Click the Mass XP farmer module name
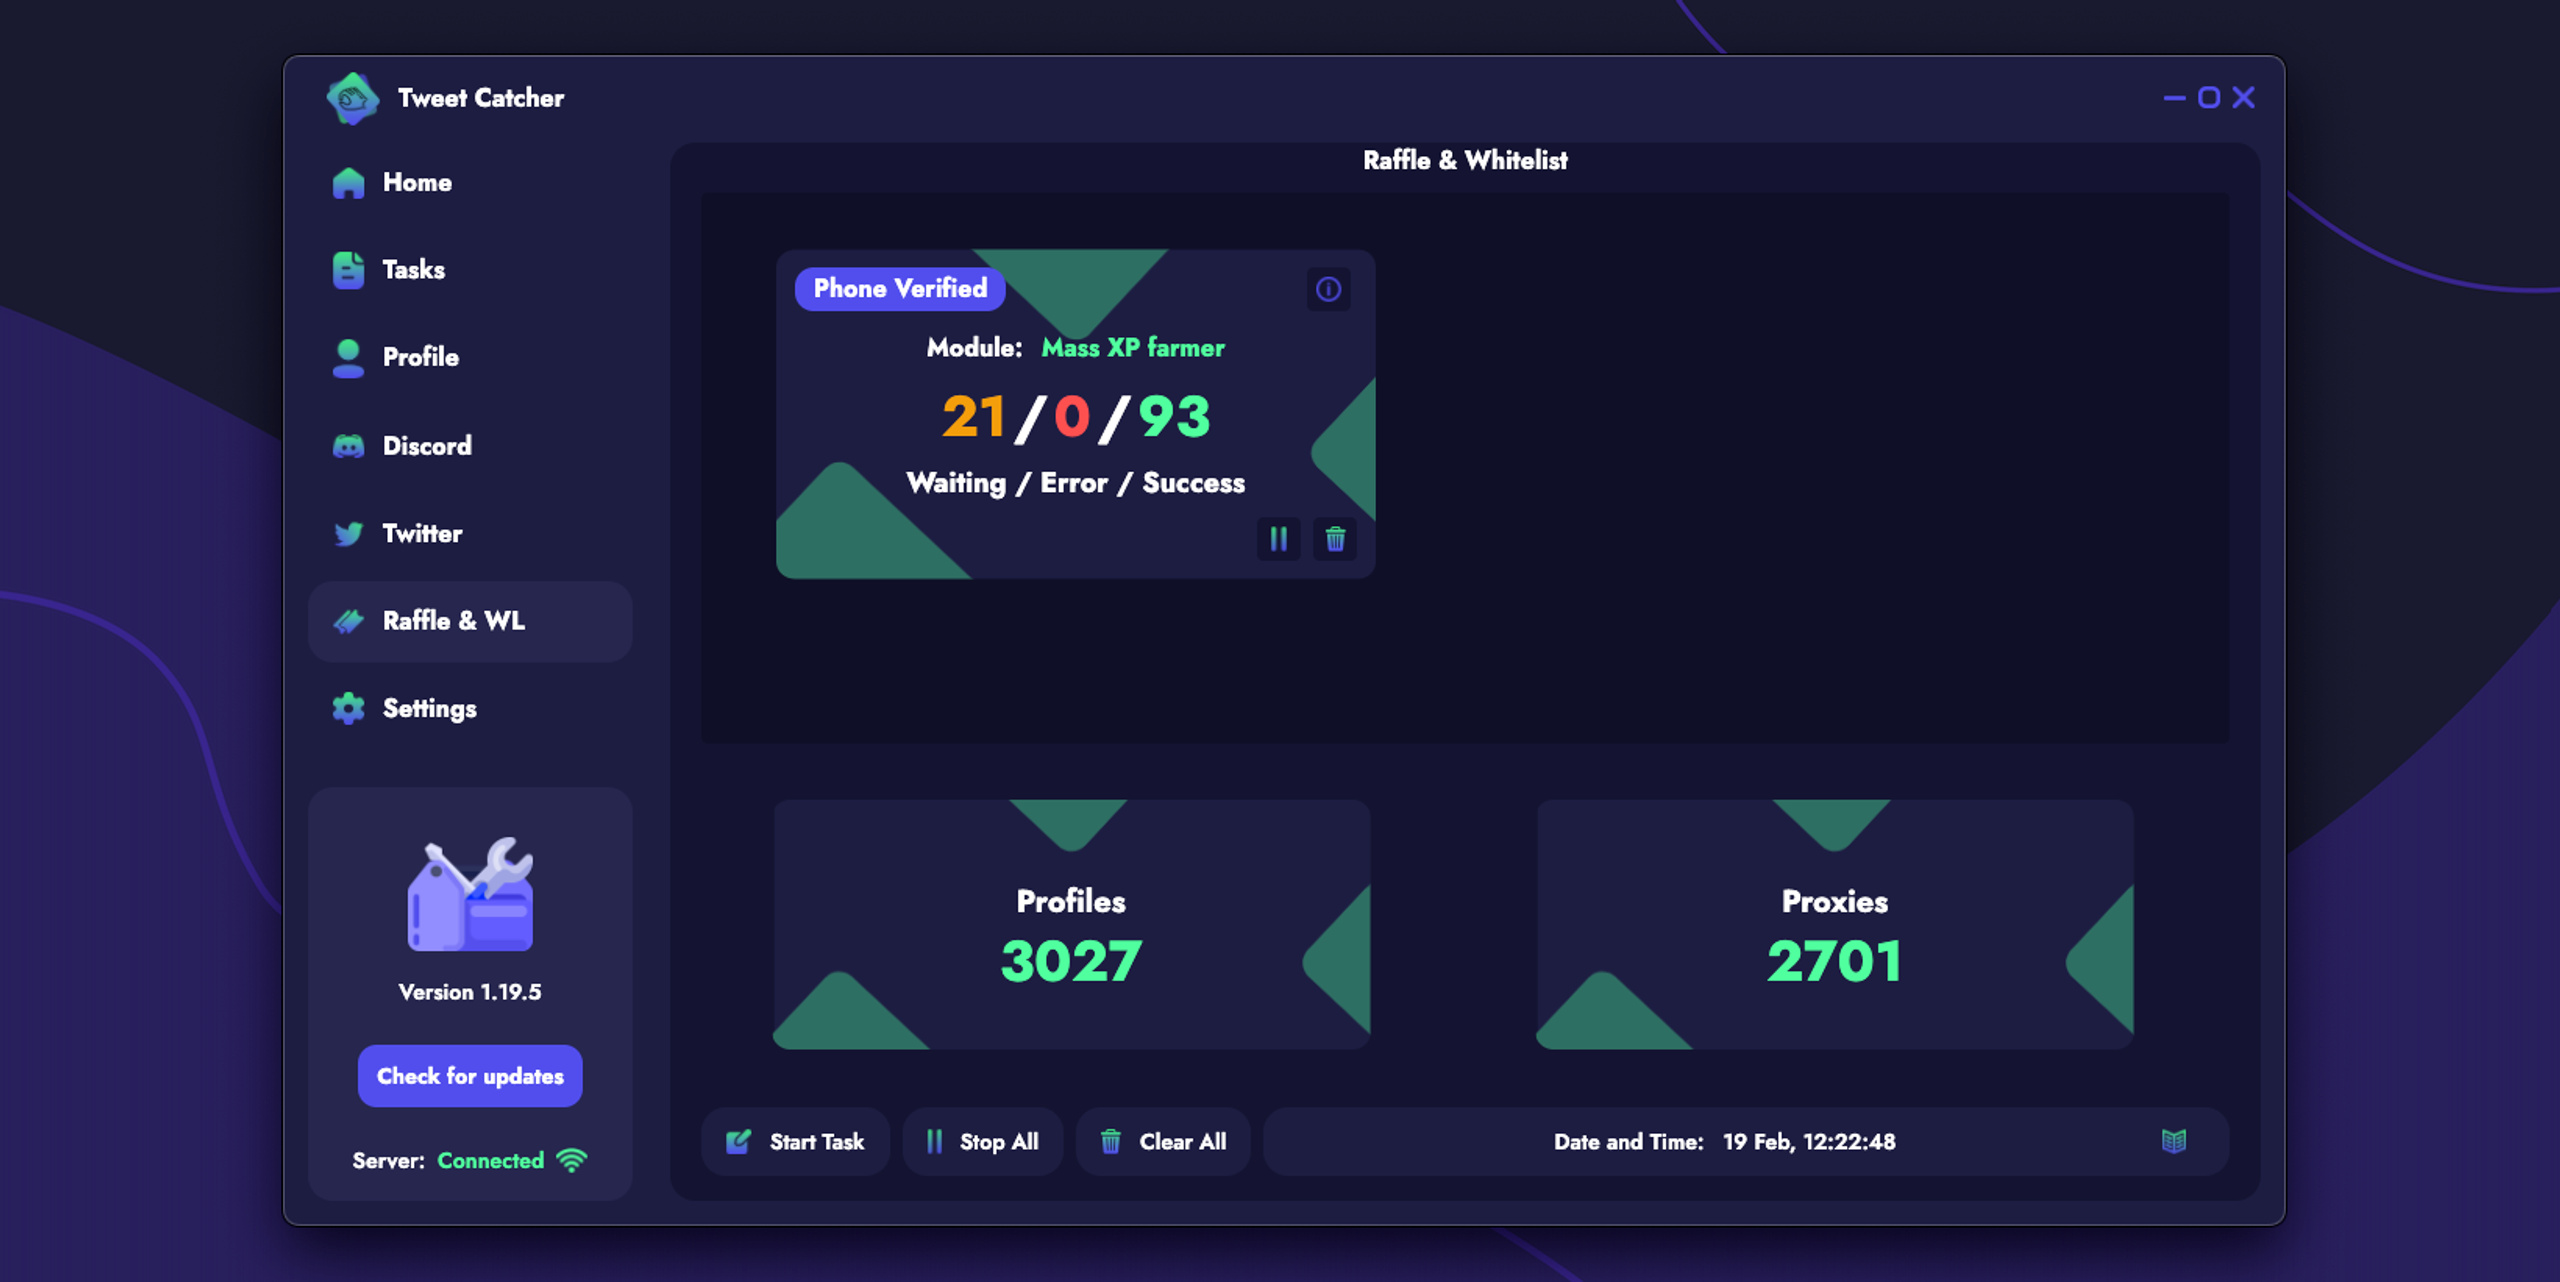This screenshot has width=2560, height=1282. pos(1133,348)
